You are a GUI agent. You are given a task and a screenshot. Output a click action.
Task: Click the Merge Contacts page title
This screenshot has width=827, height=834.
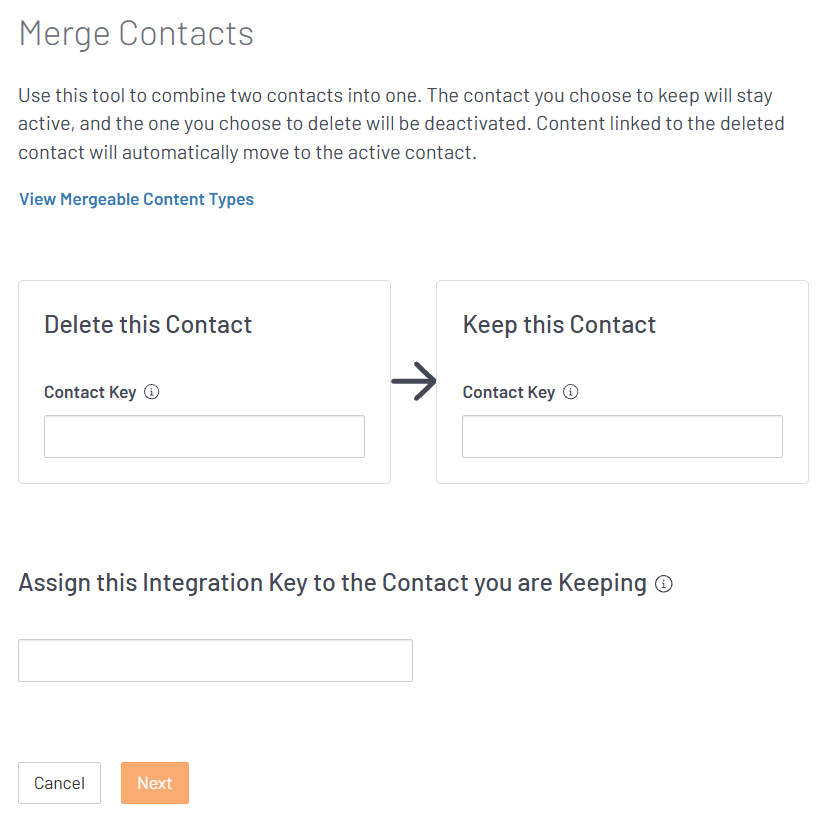pyautogui.click(x=135, y=33)
